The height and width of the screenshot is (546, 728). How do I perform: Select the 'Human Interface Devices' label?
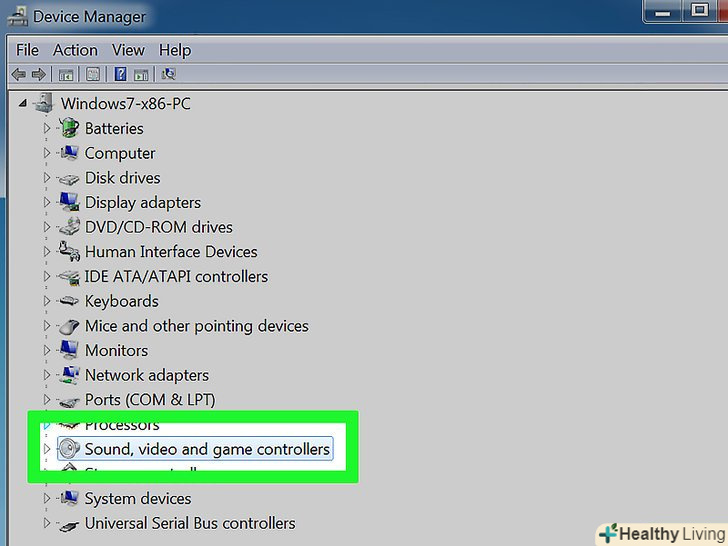point(171,252)
